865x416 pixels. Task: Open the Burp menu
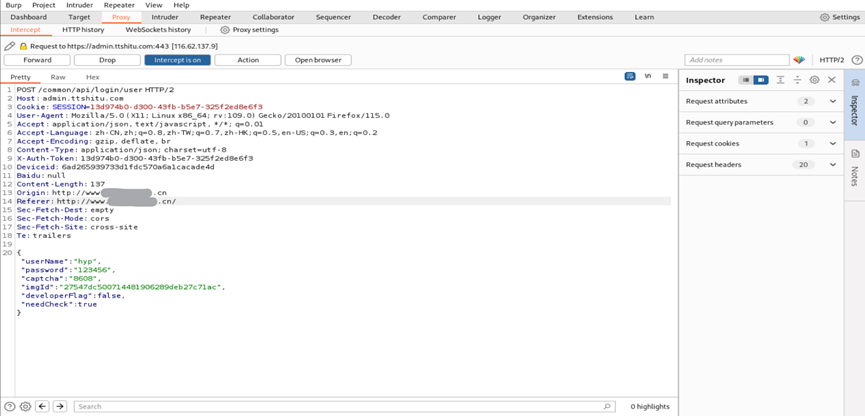pyautogui.click(x=13, y=5)
